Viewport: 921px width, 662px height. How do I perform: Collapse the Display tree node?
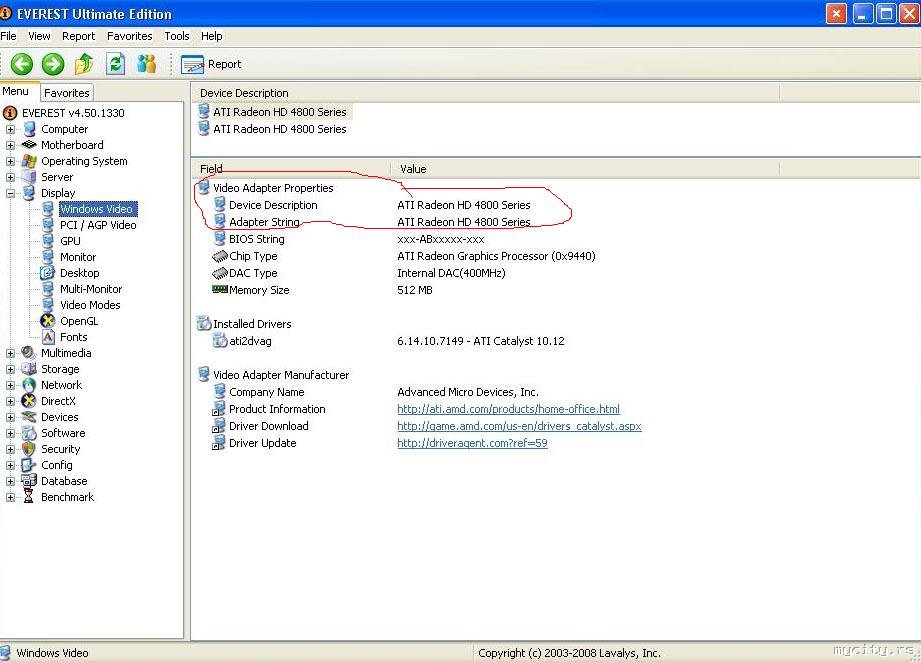[10, 193]
